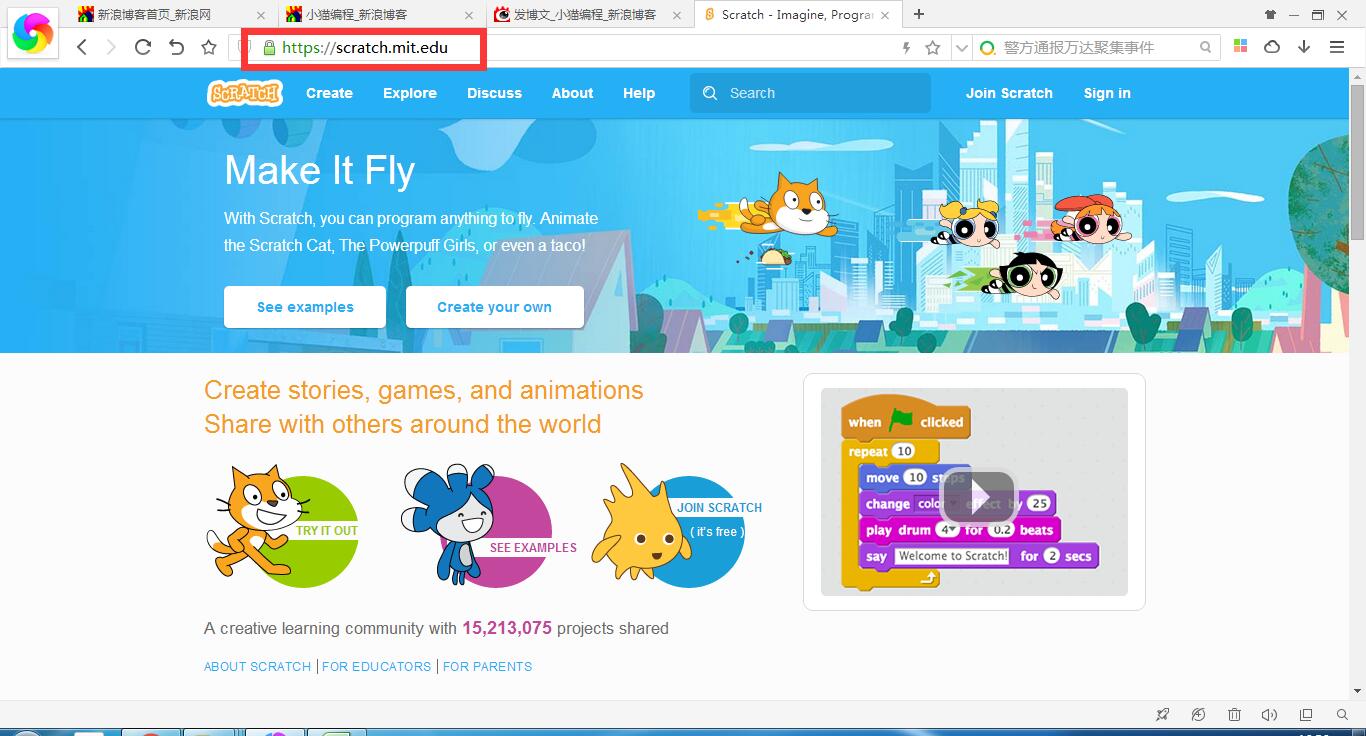Click the Scratch logo in the site header
Viewport: 1366px width, 736px height.
245,93
